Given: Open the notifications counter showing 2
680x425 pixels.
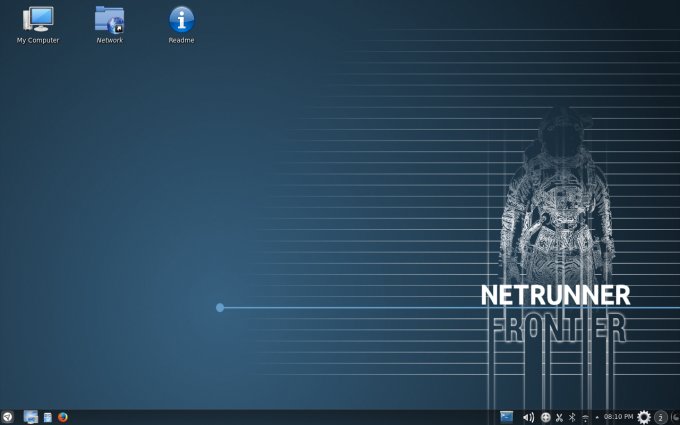Looking at the screenshot, I should coord(660,418).
